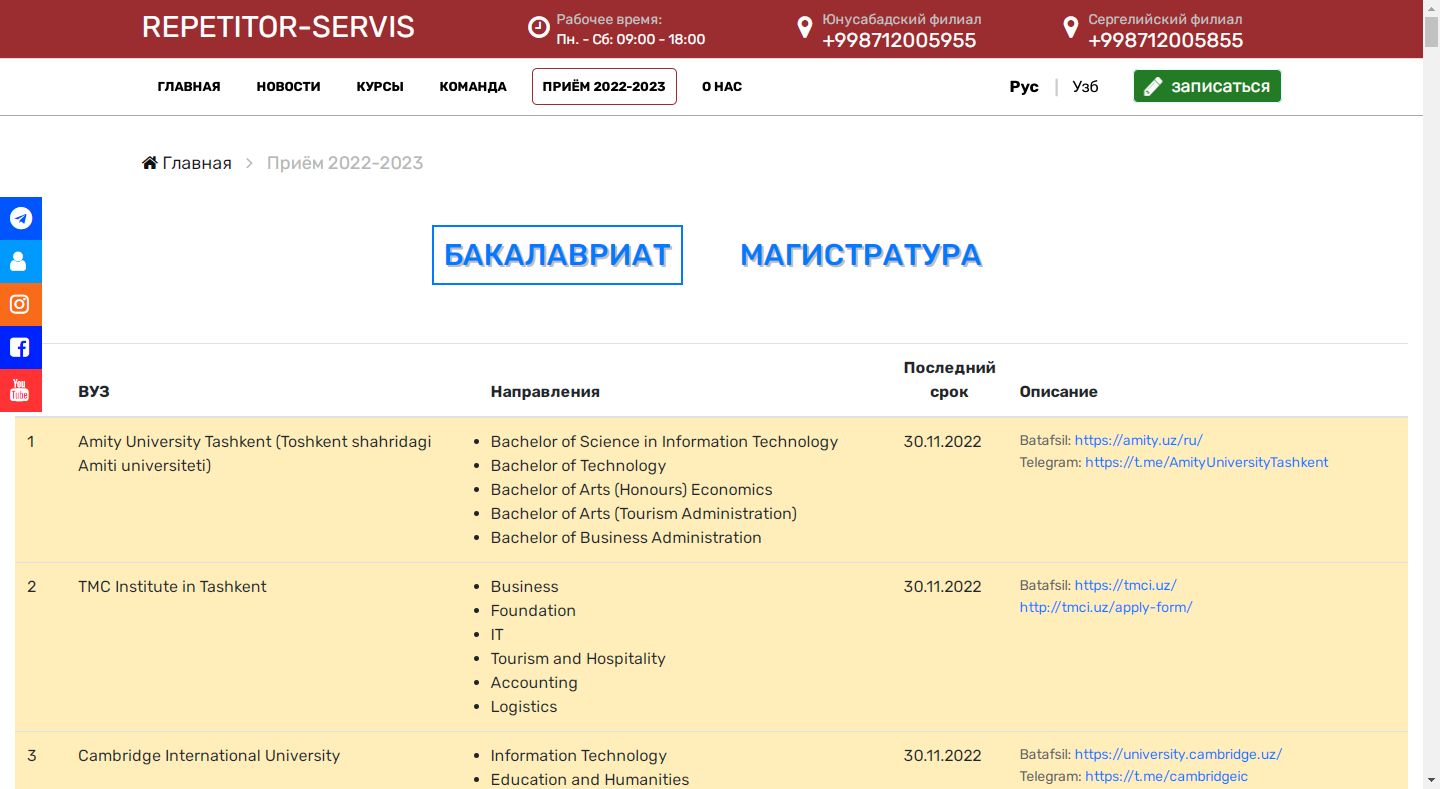Select the Бакалавриат tab

click(557, 255)
